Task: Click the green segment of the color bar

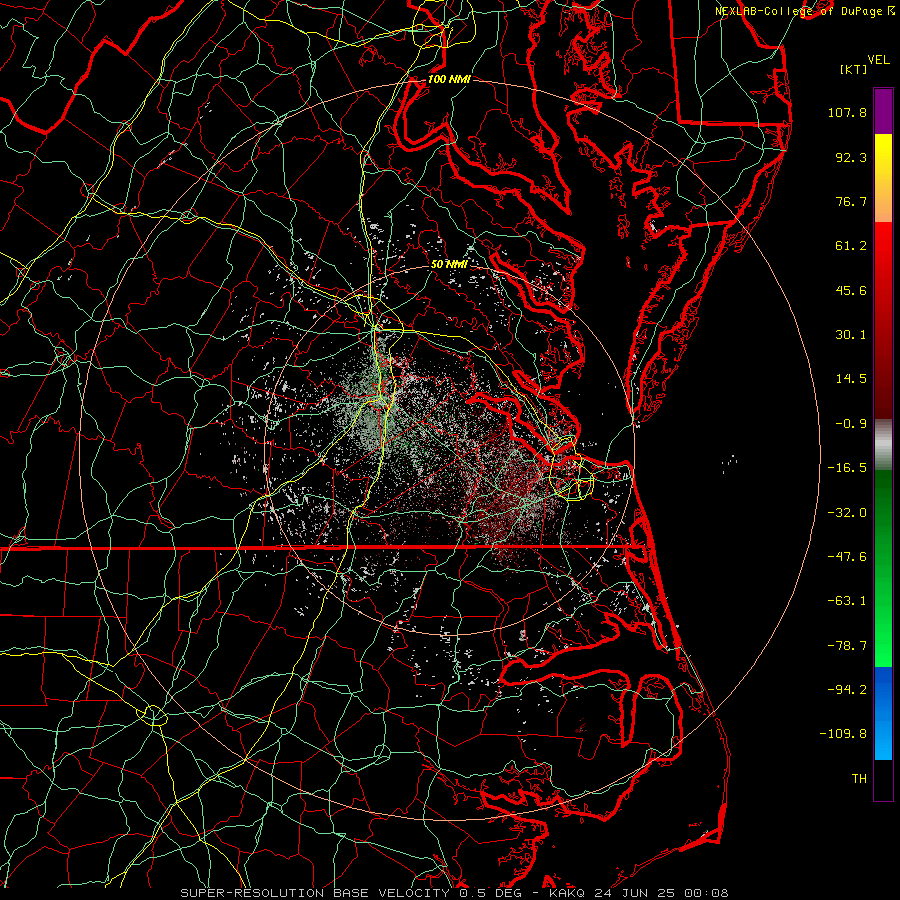Action: 883,568
